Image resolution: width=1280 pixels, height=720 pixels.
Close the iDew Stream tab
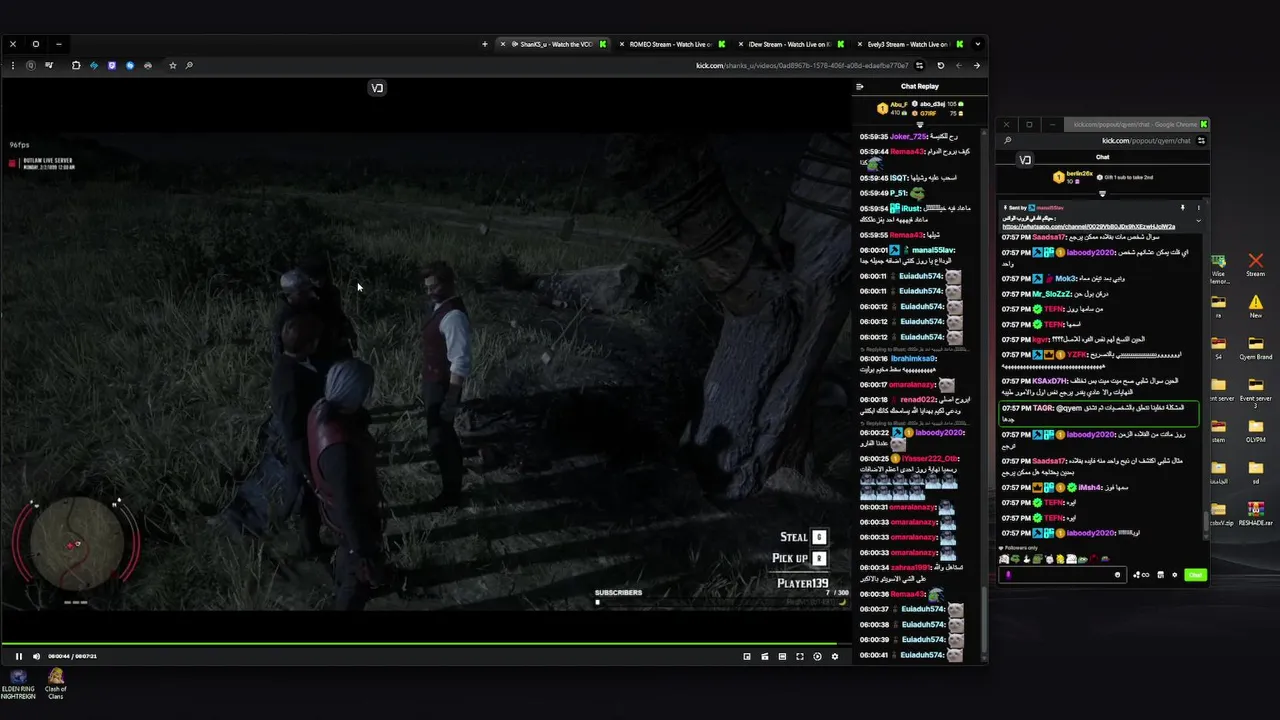[x=741, y=44]
